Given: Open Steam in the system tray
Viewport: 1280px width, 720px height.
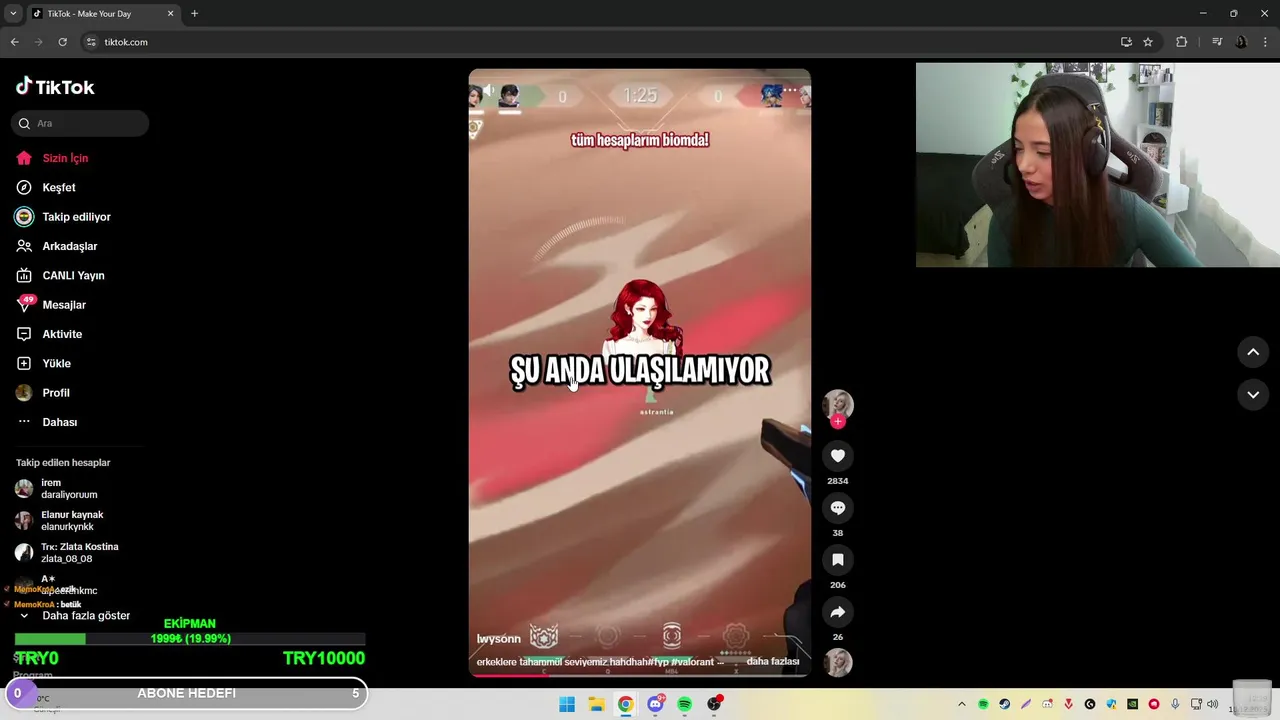Looking at the screenshot, I should (1005, 704).
